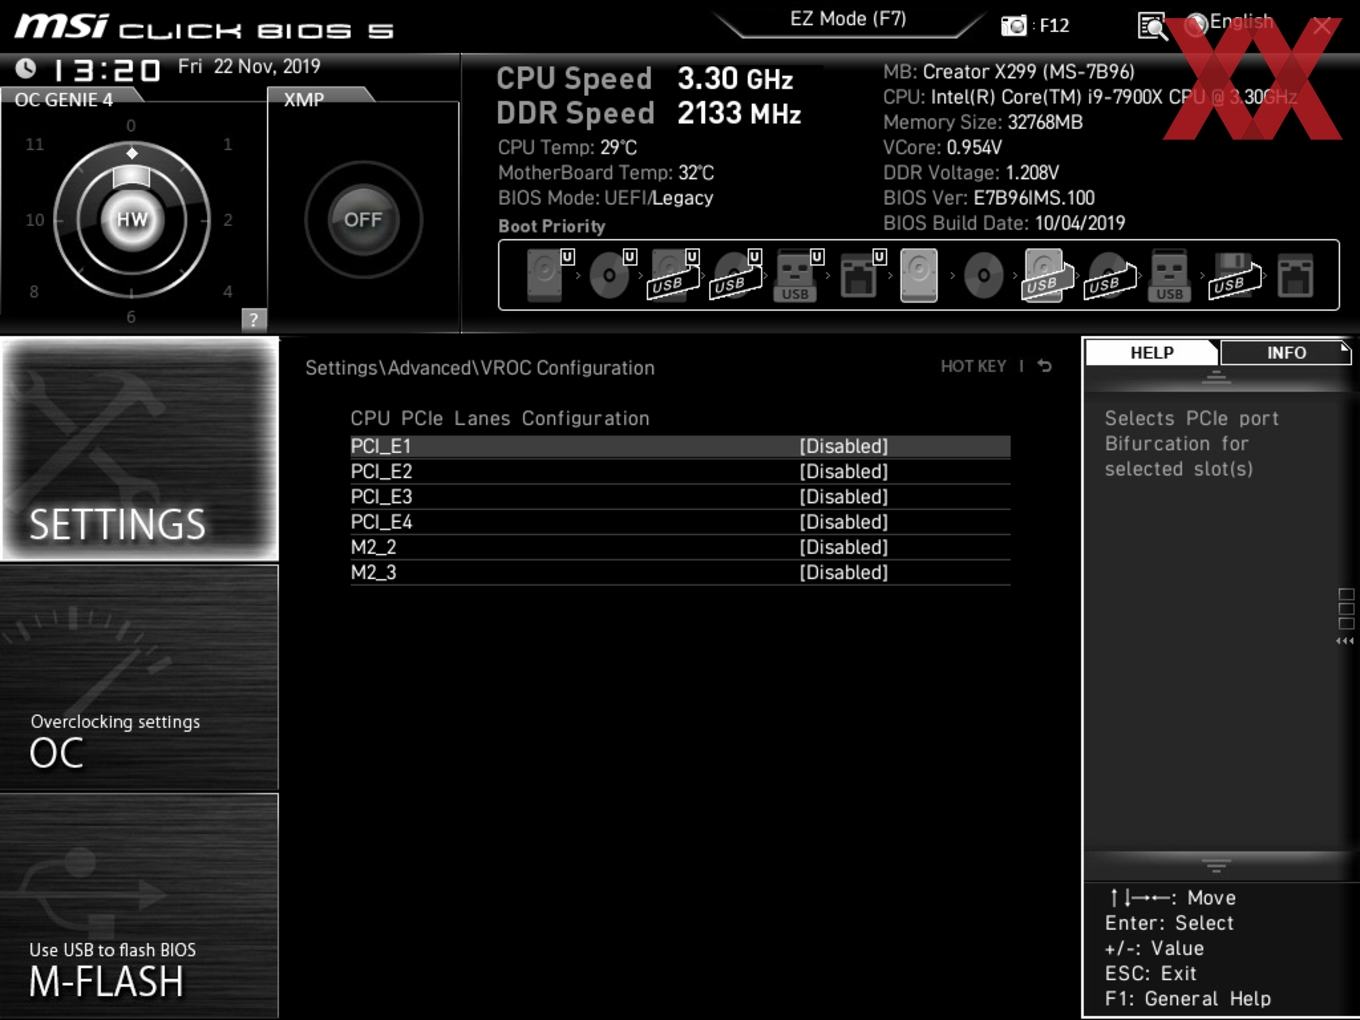The image size is (1360, 1020).
Task: Click the help panel top scroll grip
Action: [1216, 378]
